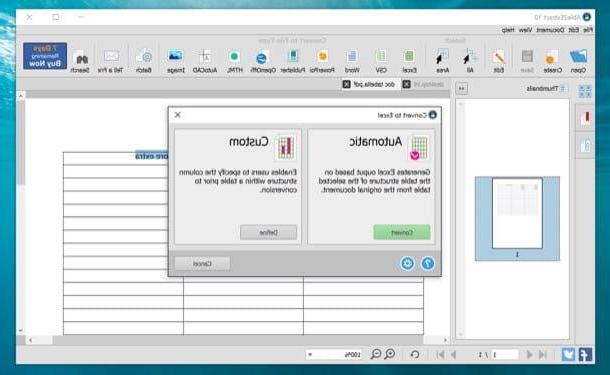Click the current page number field
The image size is (610, 375).
point(505,355)
